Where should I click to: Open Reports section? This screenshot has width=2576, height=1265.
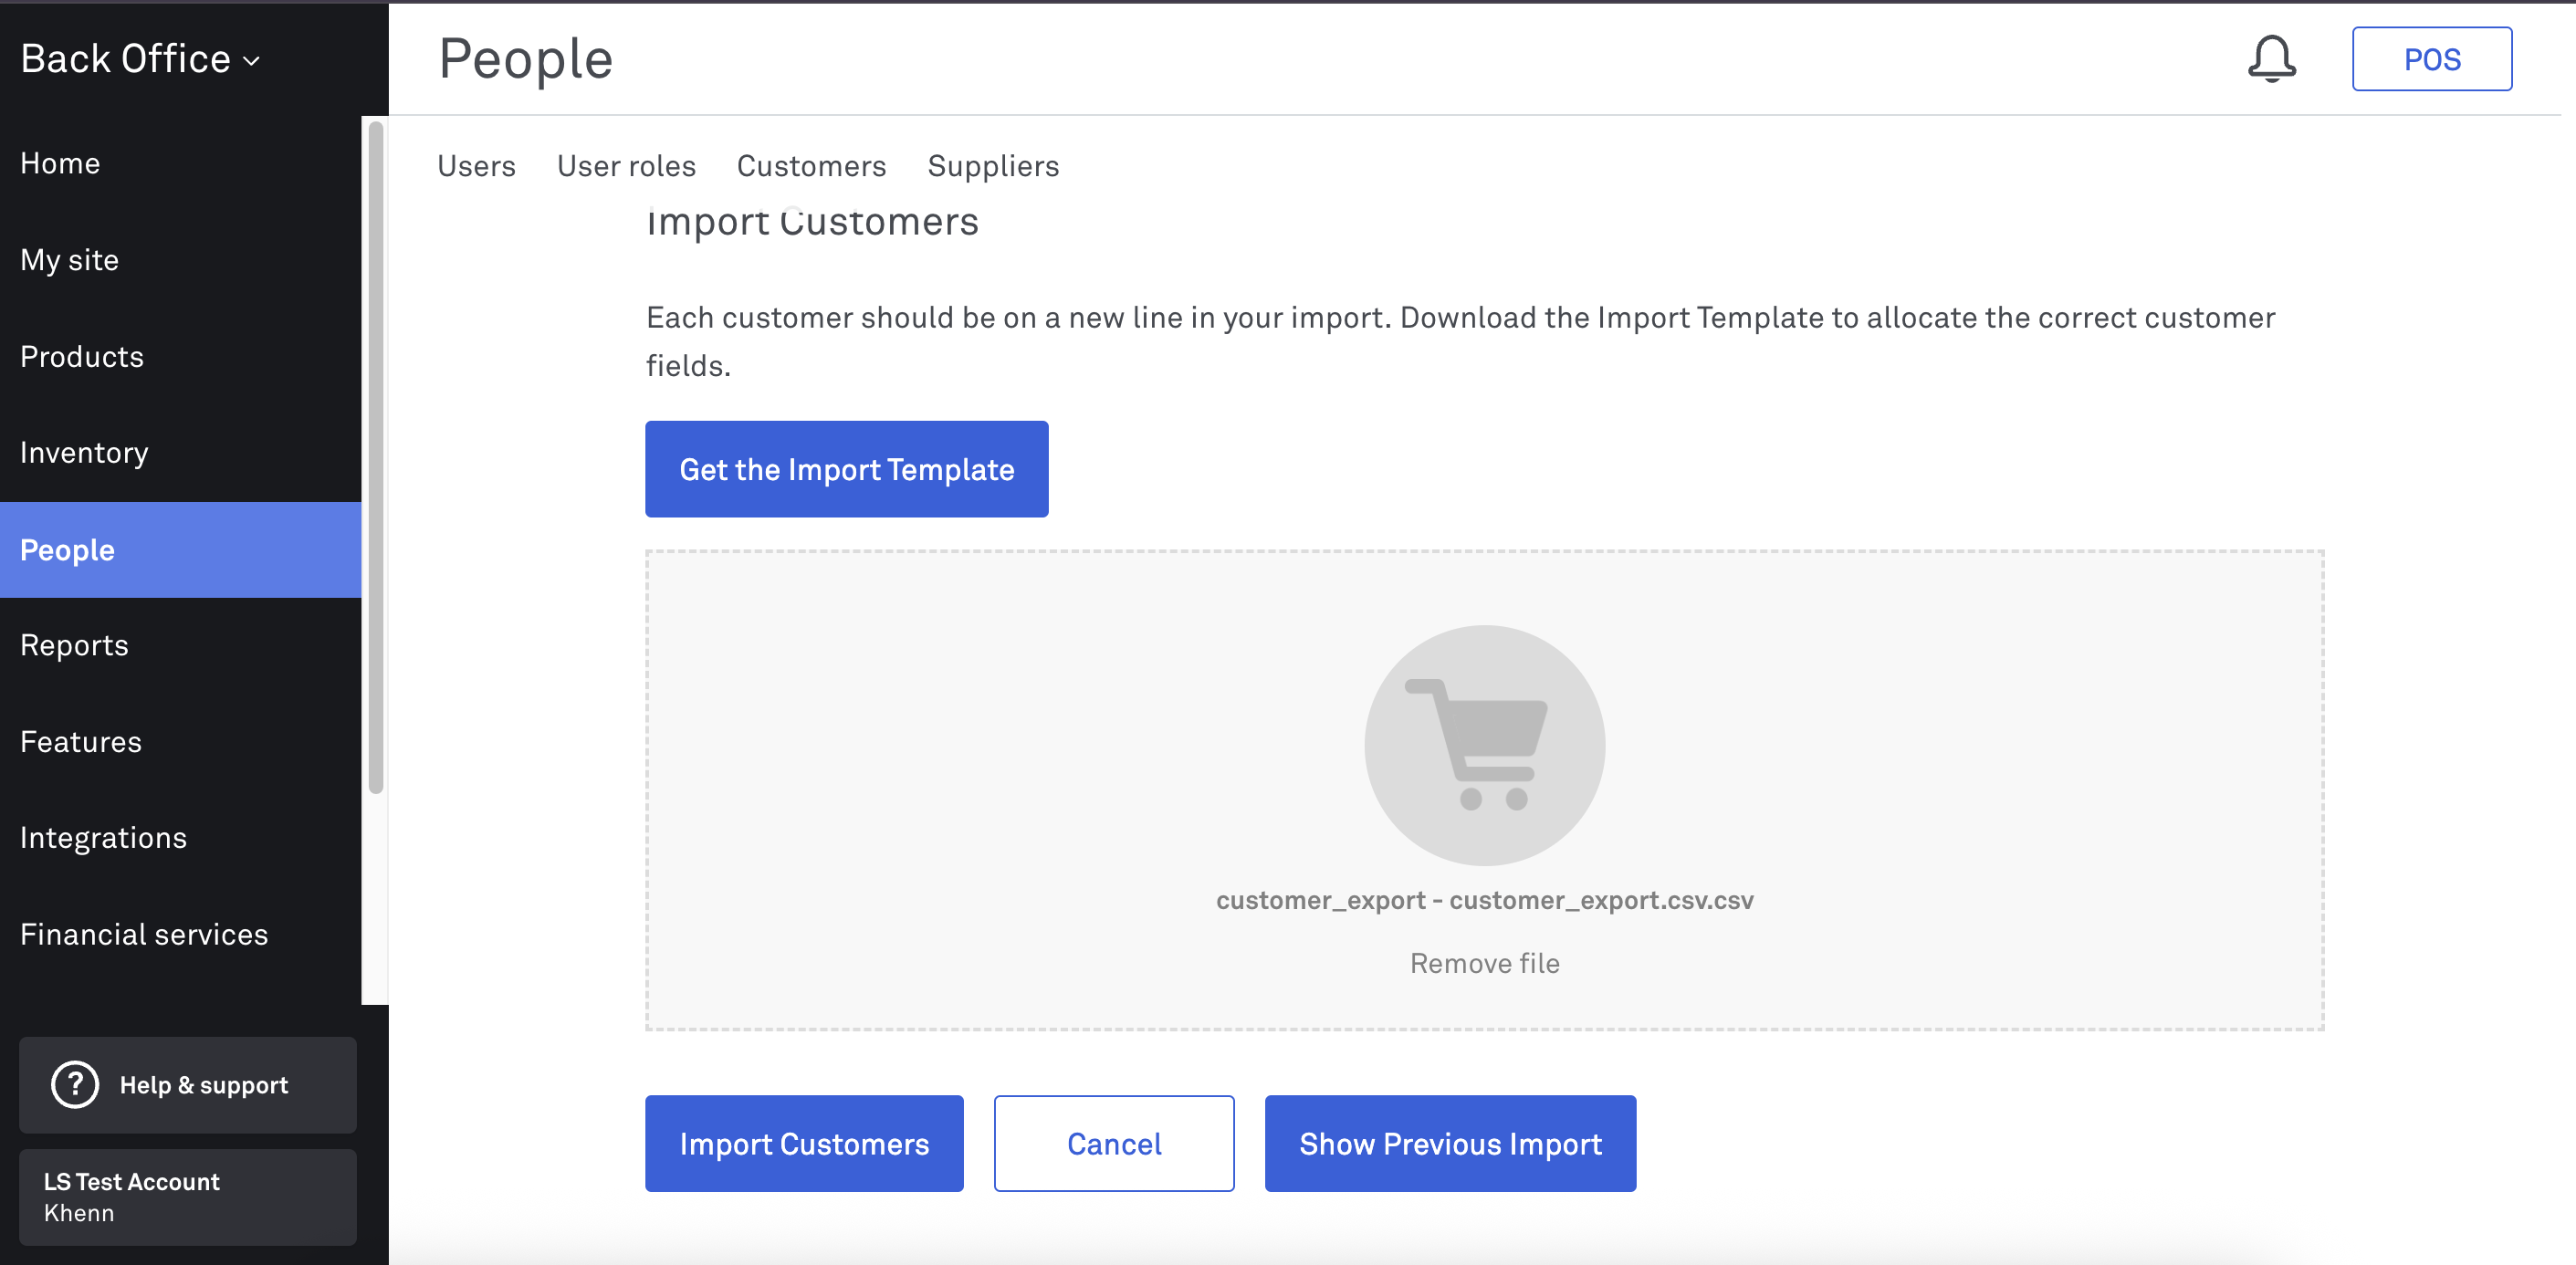(180, 645)
